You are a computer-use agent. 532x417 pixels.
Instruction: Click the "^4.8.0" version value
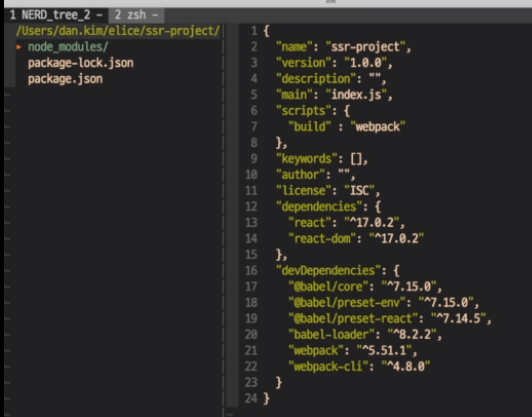[405, 366]
